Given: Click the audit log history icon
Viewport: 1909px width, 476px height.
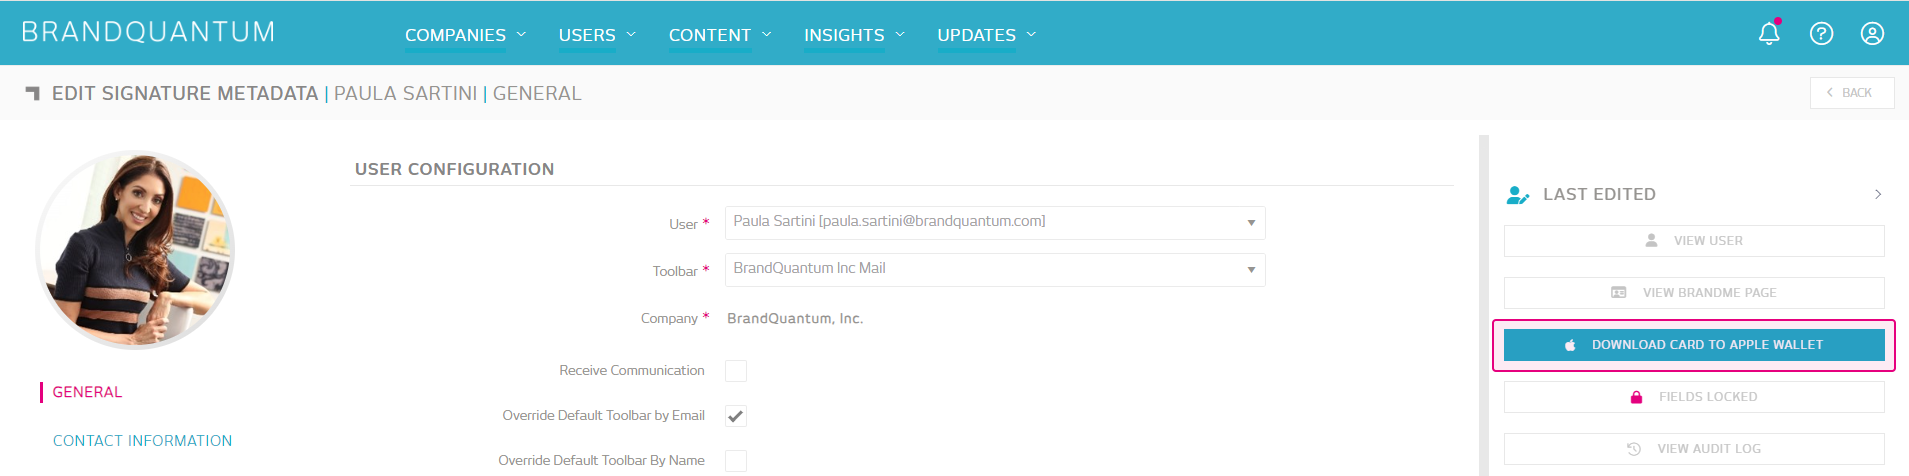Looking at the screenshot, I should pyautogui.click(x=1634, y=449).
